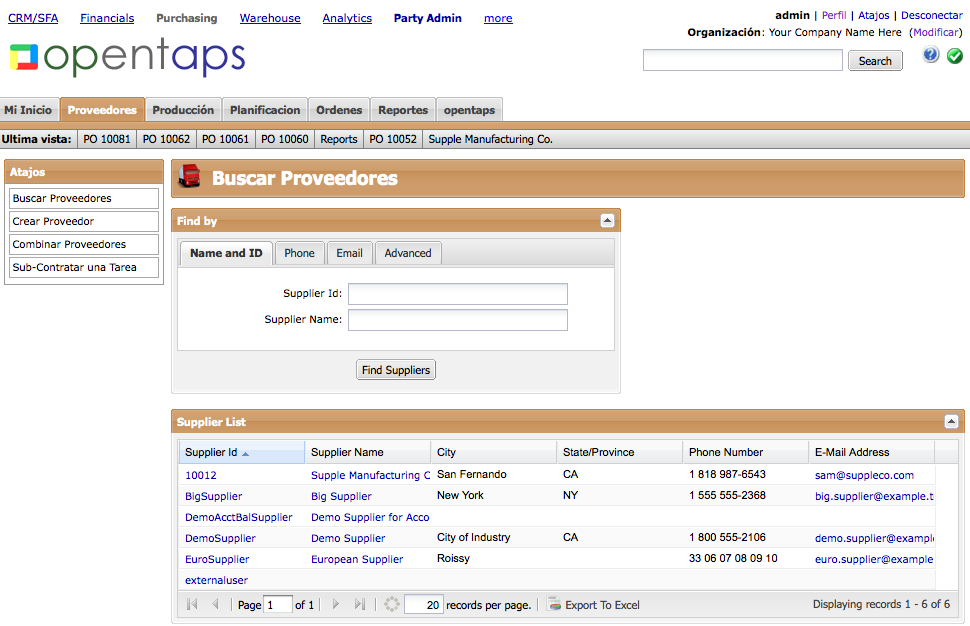The width and height of the screenshot is (970, 626).
Task: Sort by City column header
Action: click(494, 452)
